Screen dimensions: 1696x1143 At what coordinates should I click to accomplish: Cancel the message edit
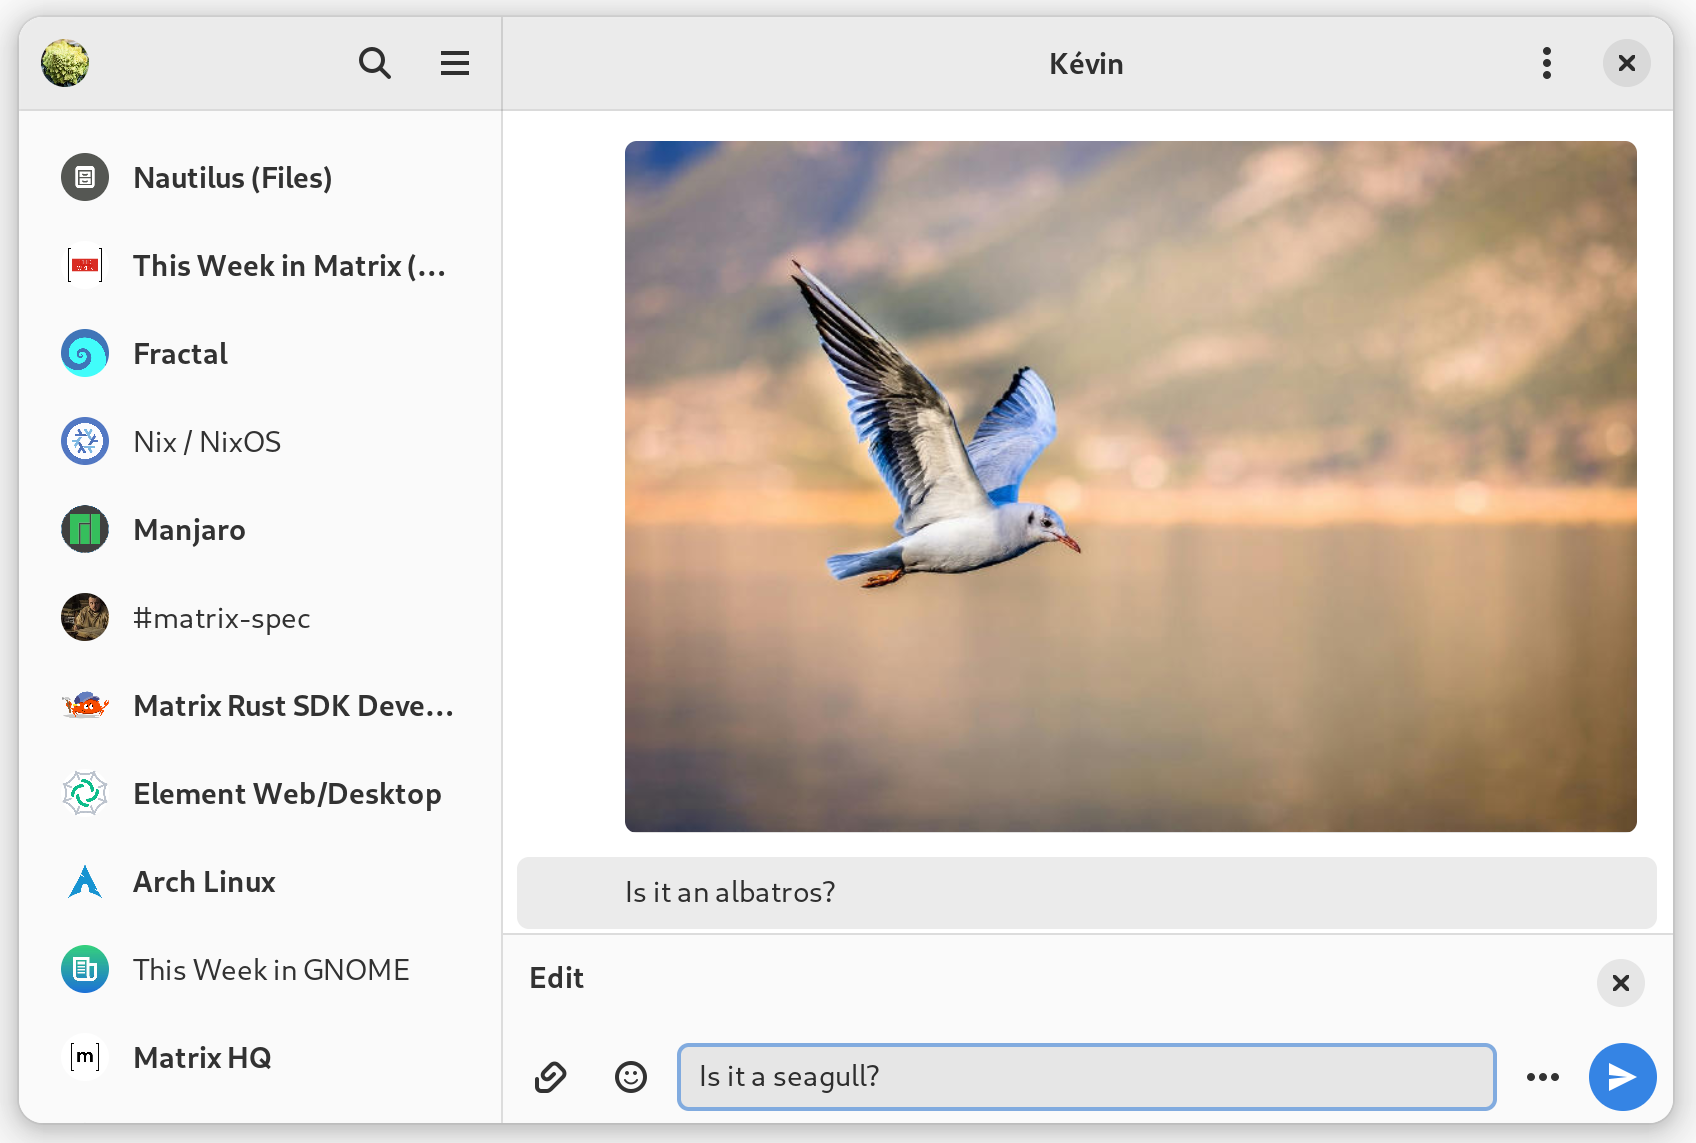[x=1620, y=982]
